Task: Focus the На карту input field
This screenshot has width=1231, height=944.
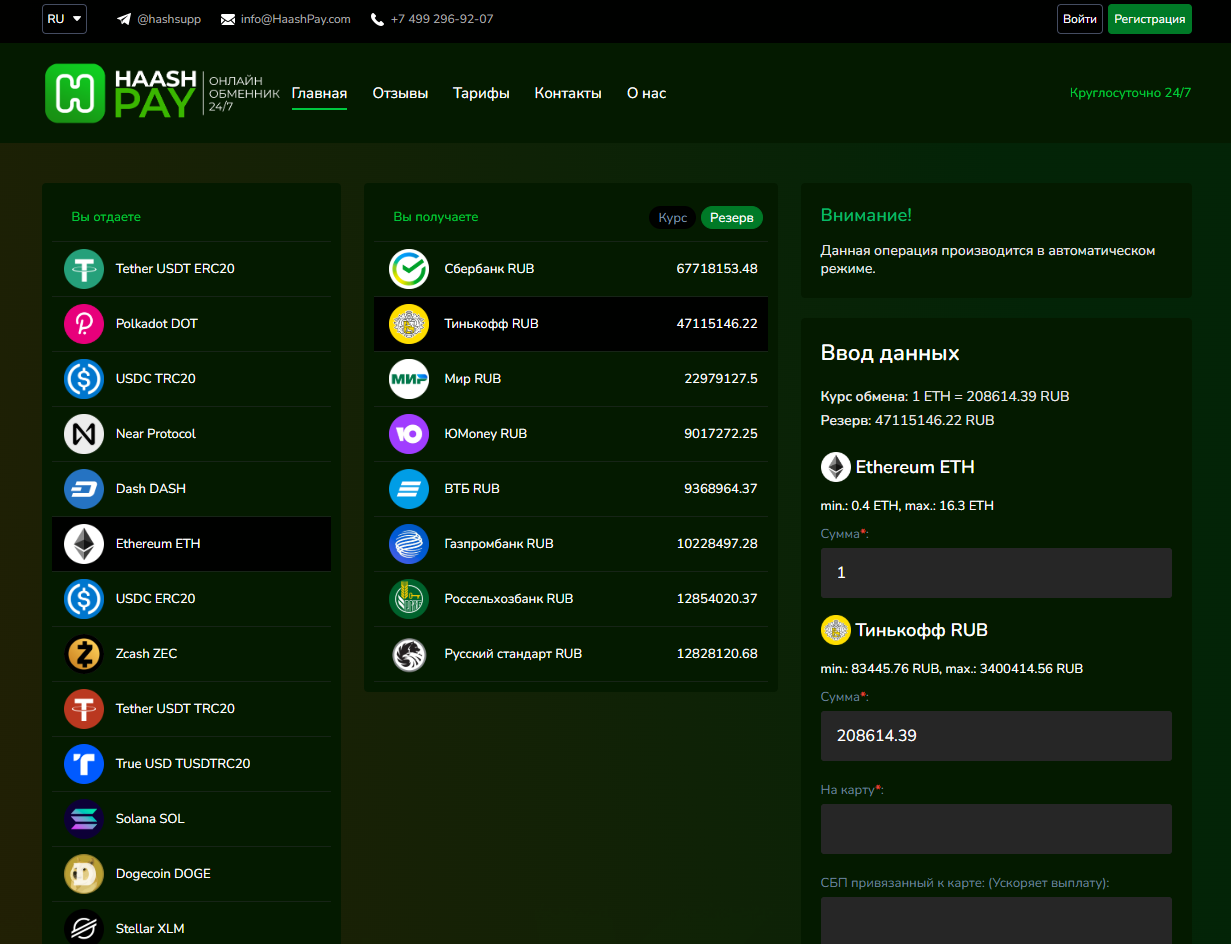Action: point(996,829)
